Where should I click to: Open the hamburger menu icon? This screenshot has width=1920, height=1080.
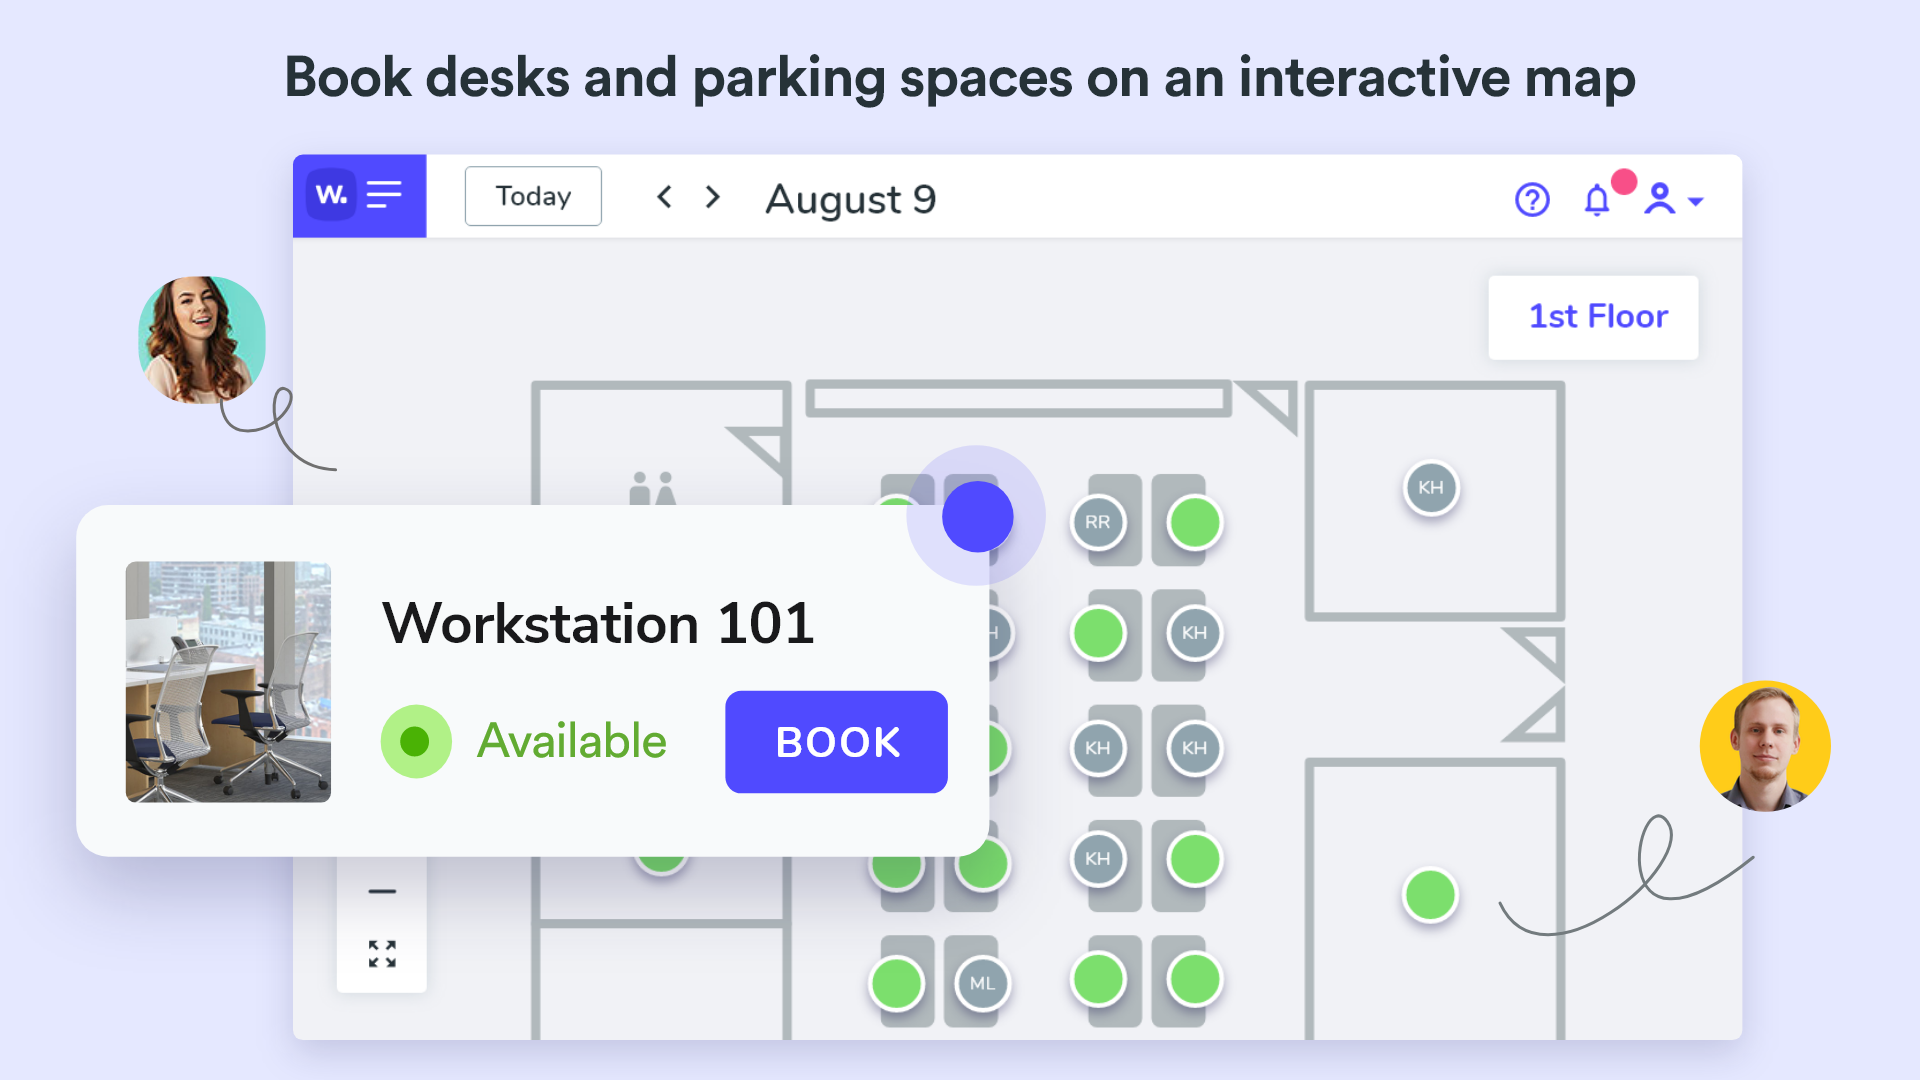click(384, 195)
